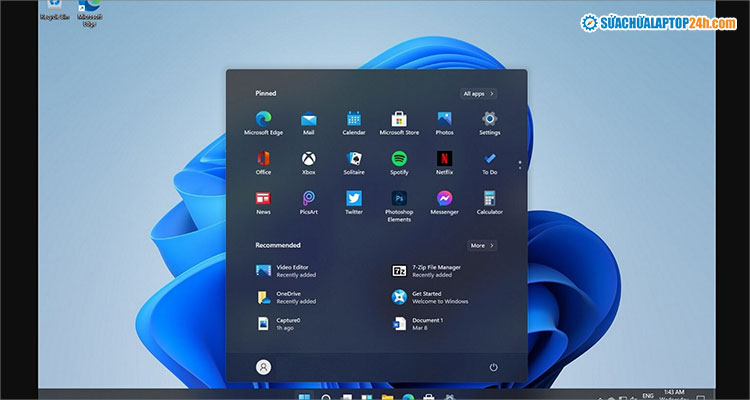Image resolution: width=750 pixels, height=400 pixels.
Task: Launch the Office app
Action: coord(263,163)
